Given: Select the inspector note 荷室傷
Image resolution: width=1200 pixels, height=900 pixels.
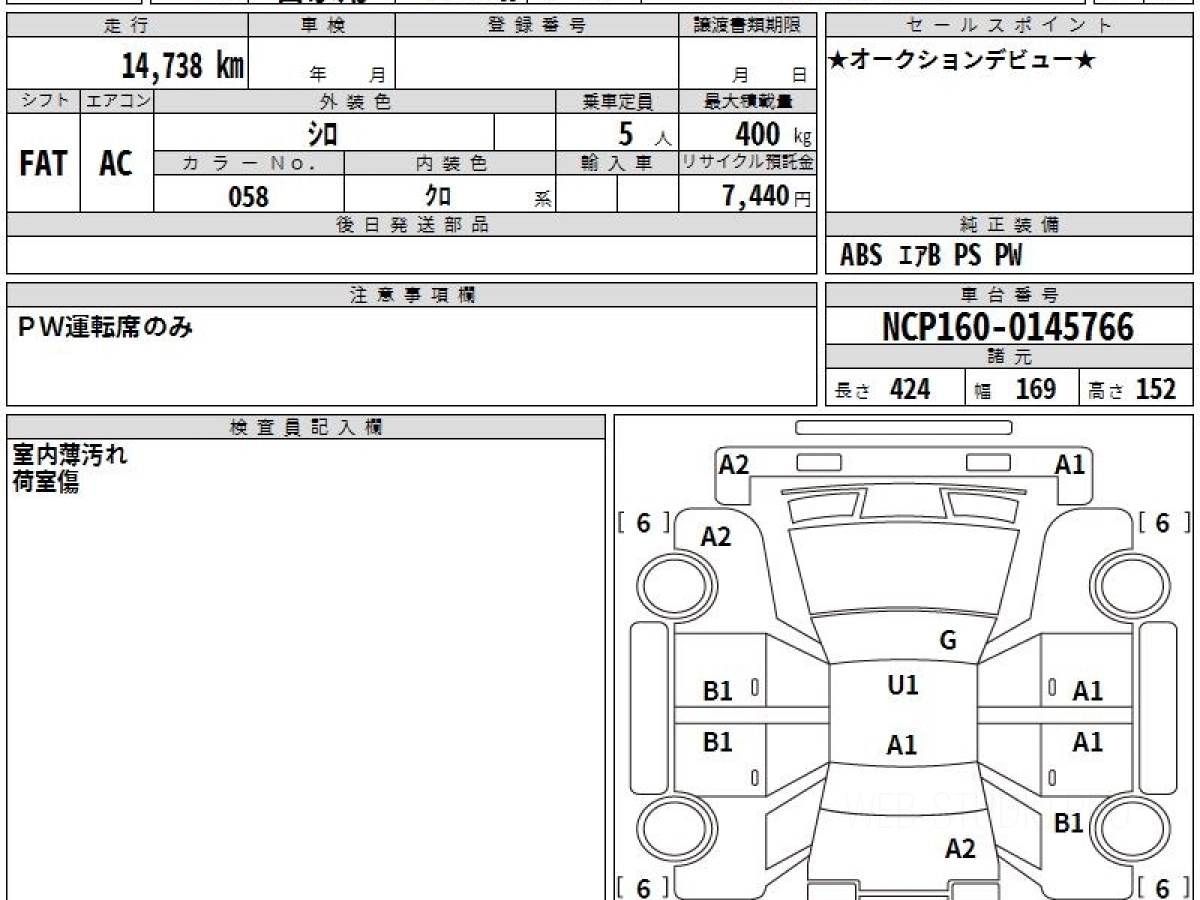Looking at the screenshot, I should (x=46, y=481).
